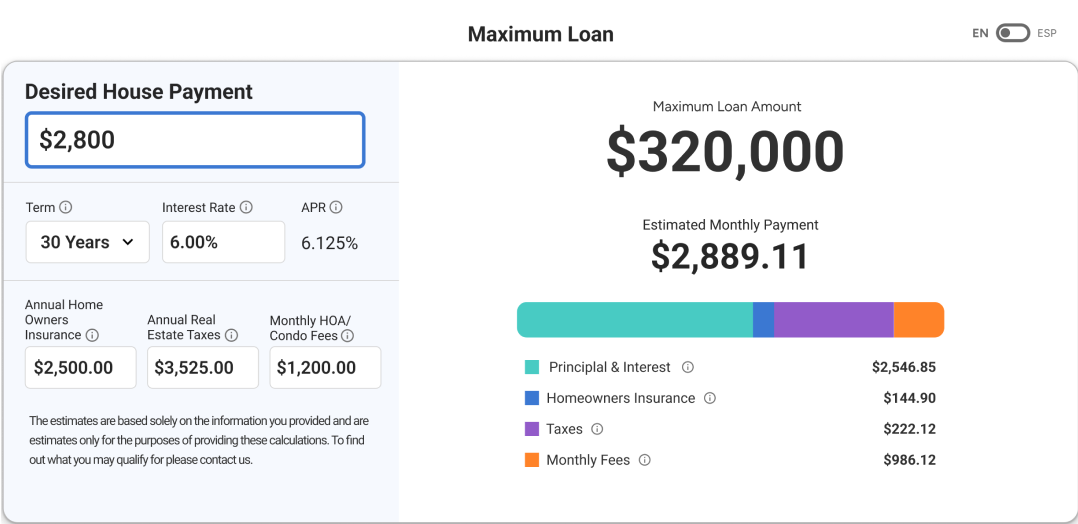
Task: Click the info icon next to Term
Action: pyautogui.click(x=66, y=208)
